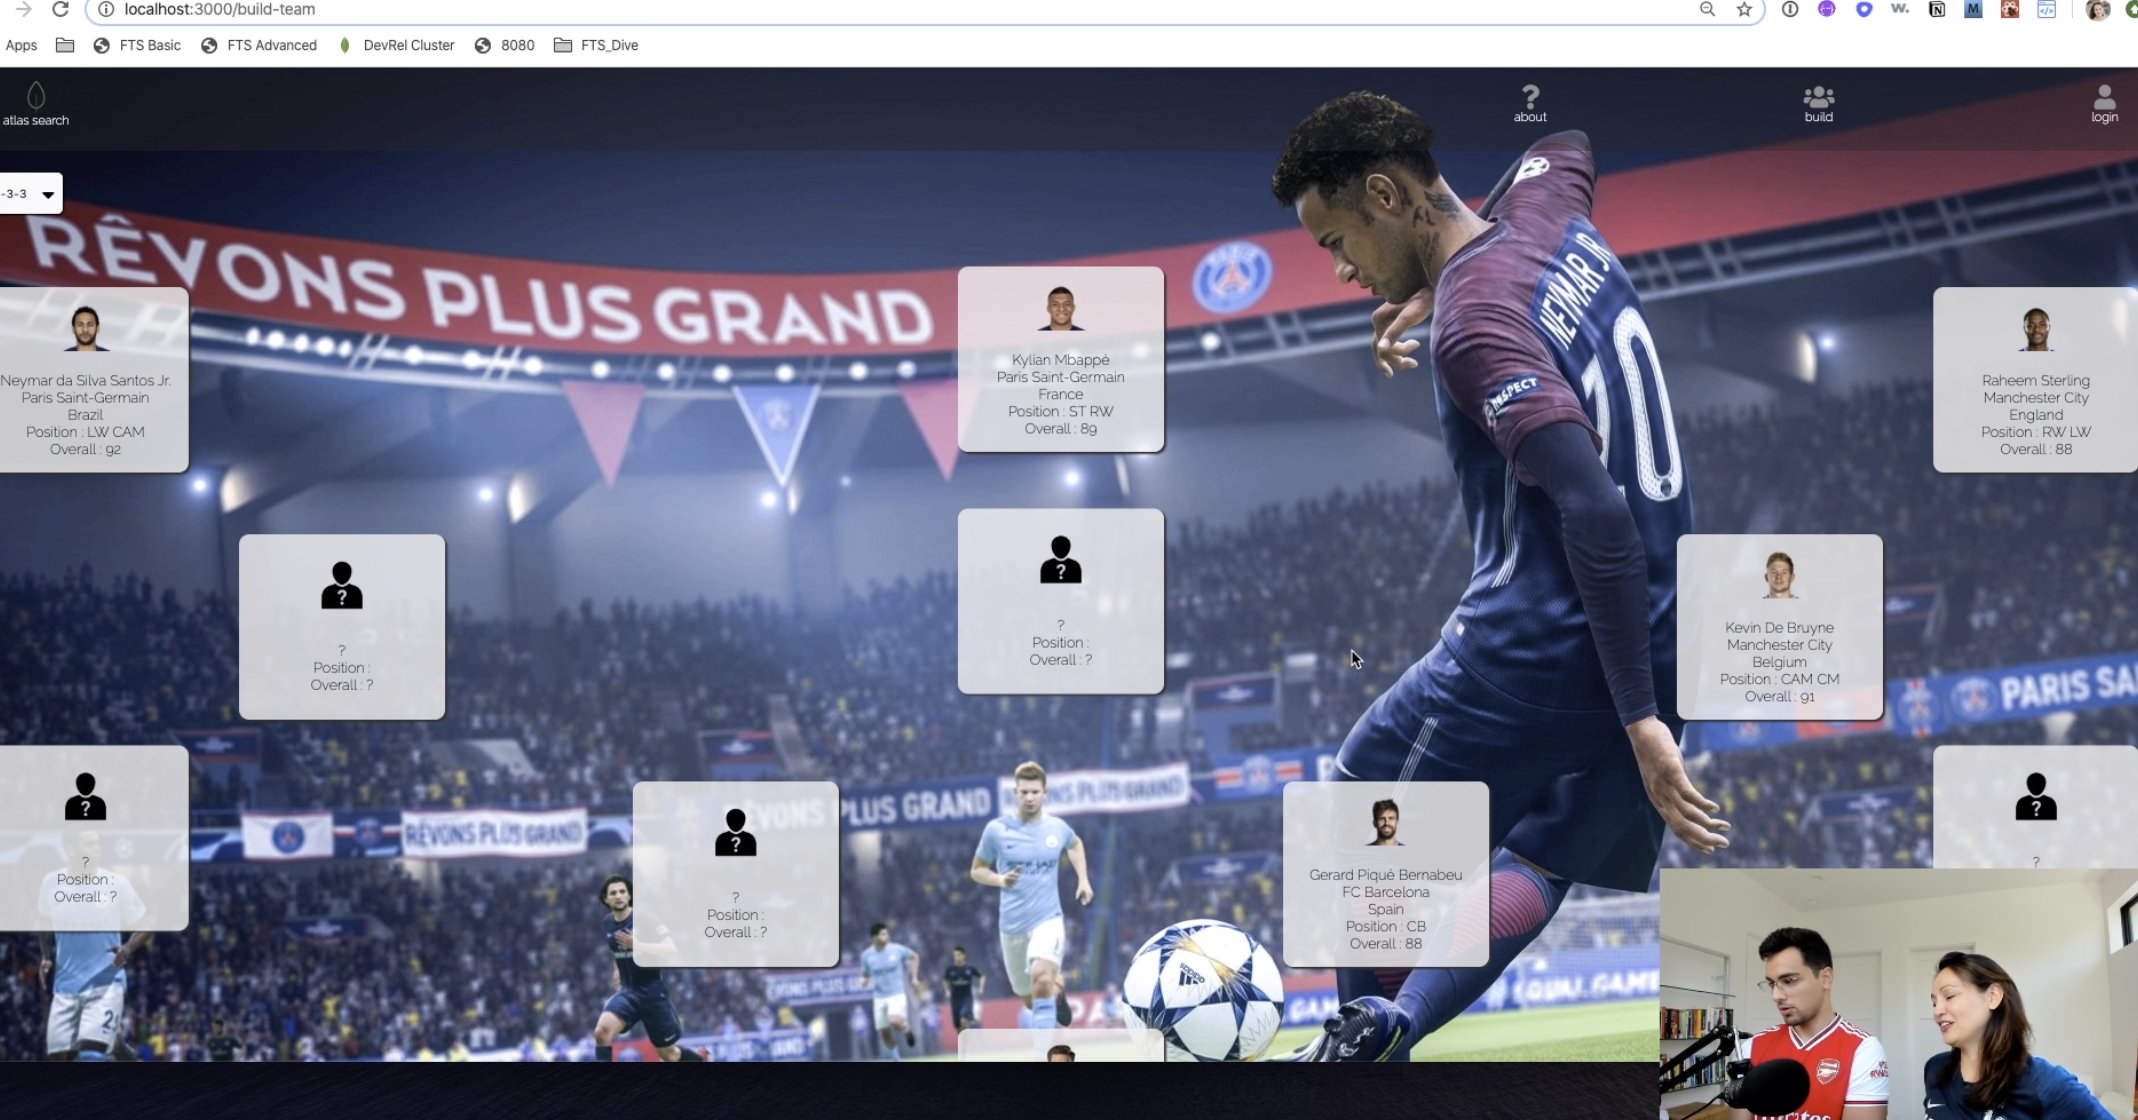Click the site info icon in address bar
This screenshot has width=2138, height=1120.
click(106, 9)
